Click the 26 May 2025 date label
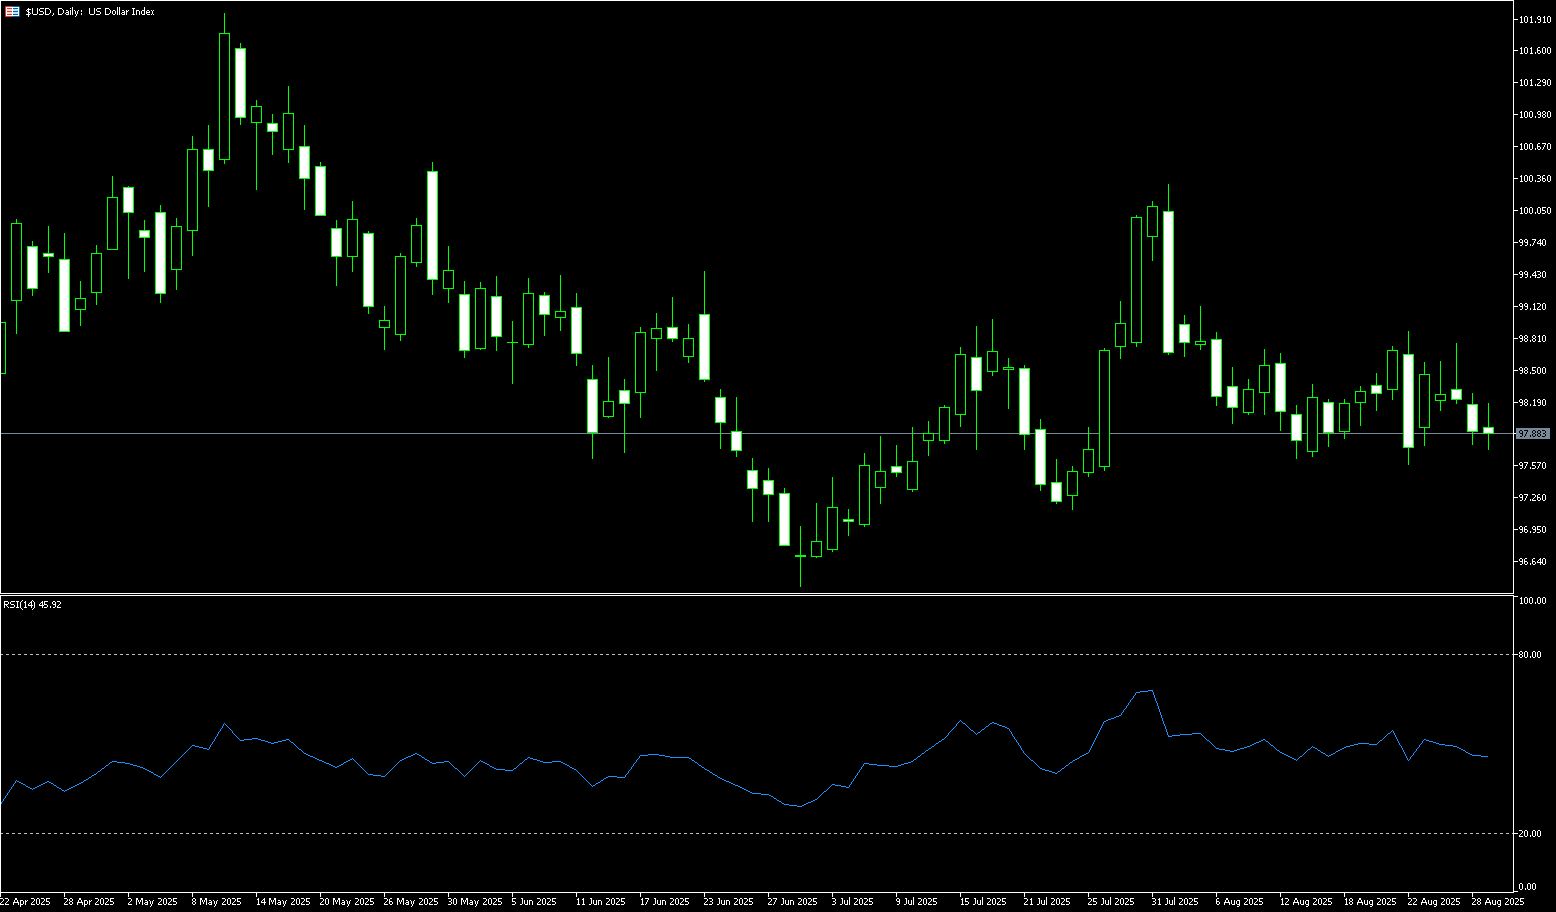The height and width of the screenshot is (912, 1556). [x=409, y=902]
